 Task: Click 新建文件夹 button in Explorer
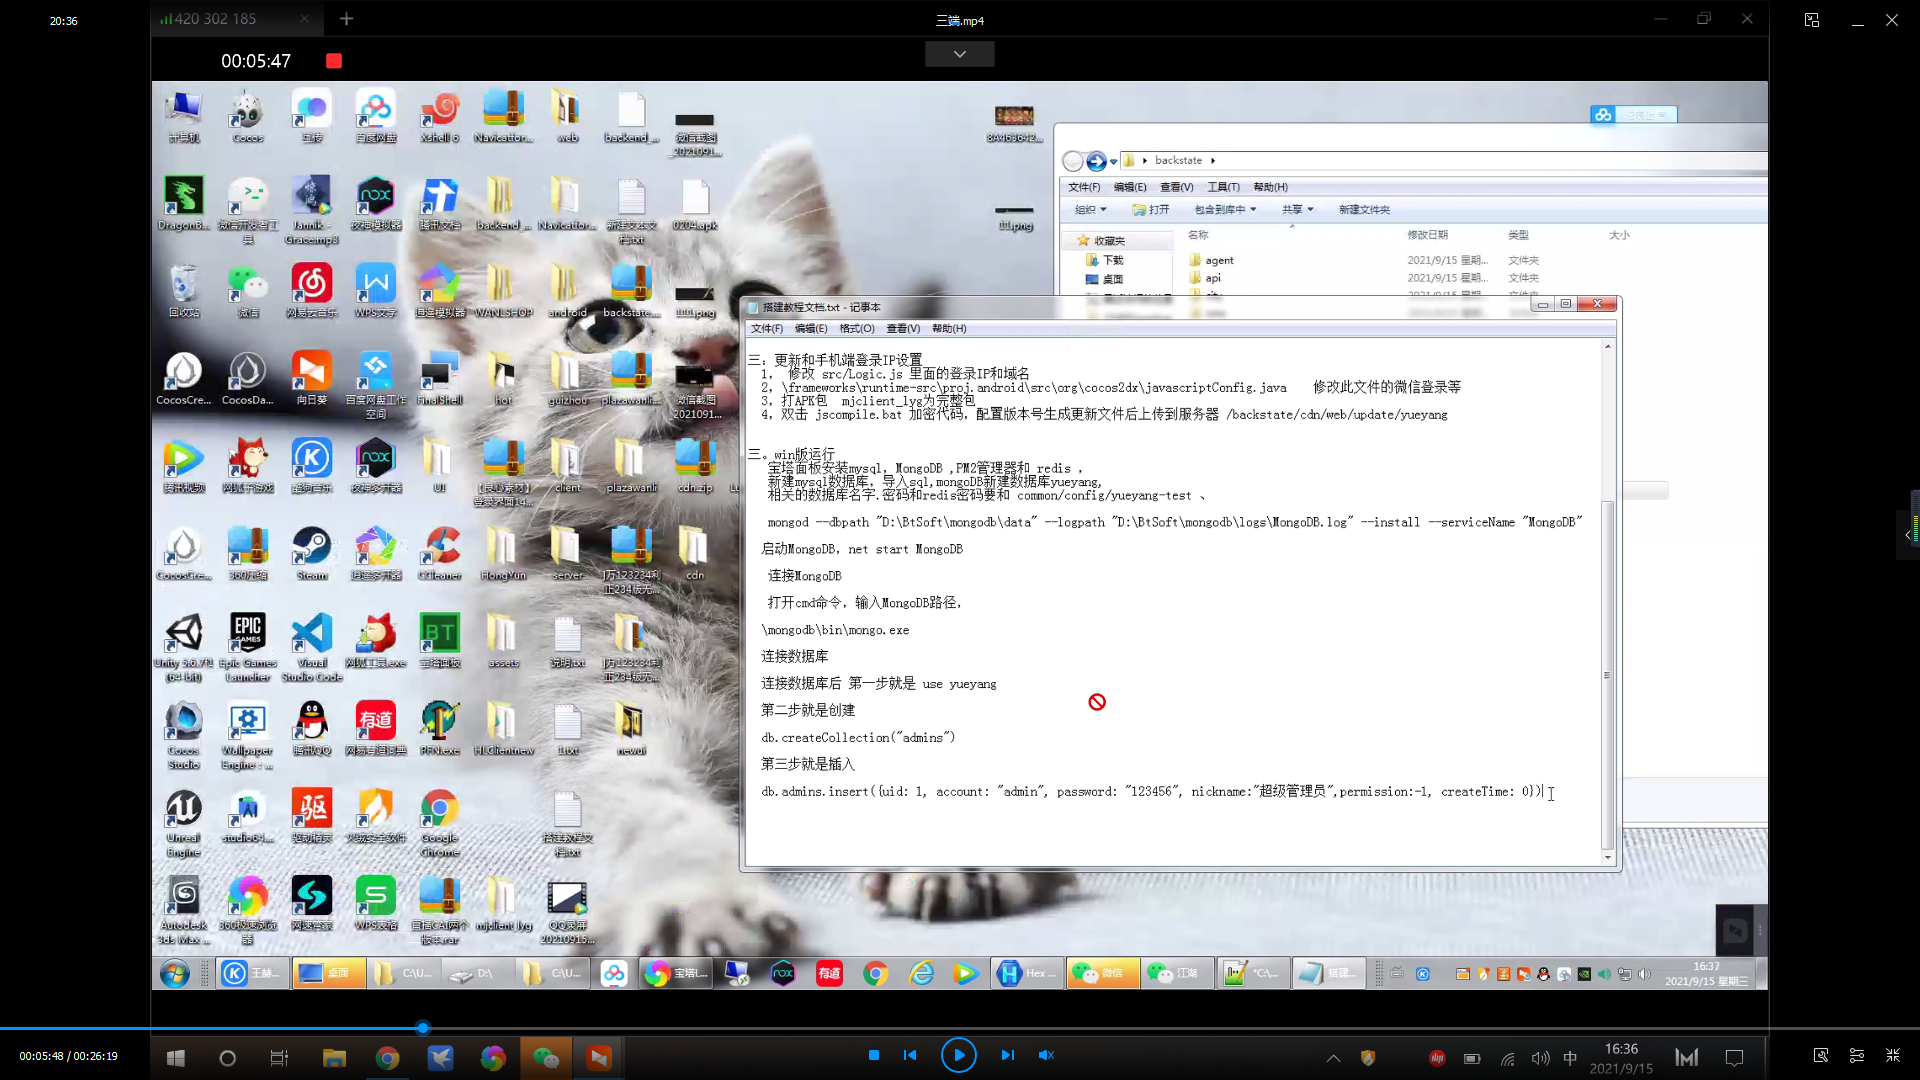pos(1364,209)
